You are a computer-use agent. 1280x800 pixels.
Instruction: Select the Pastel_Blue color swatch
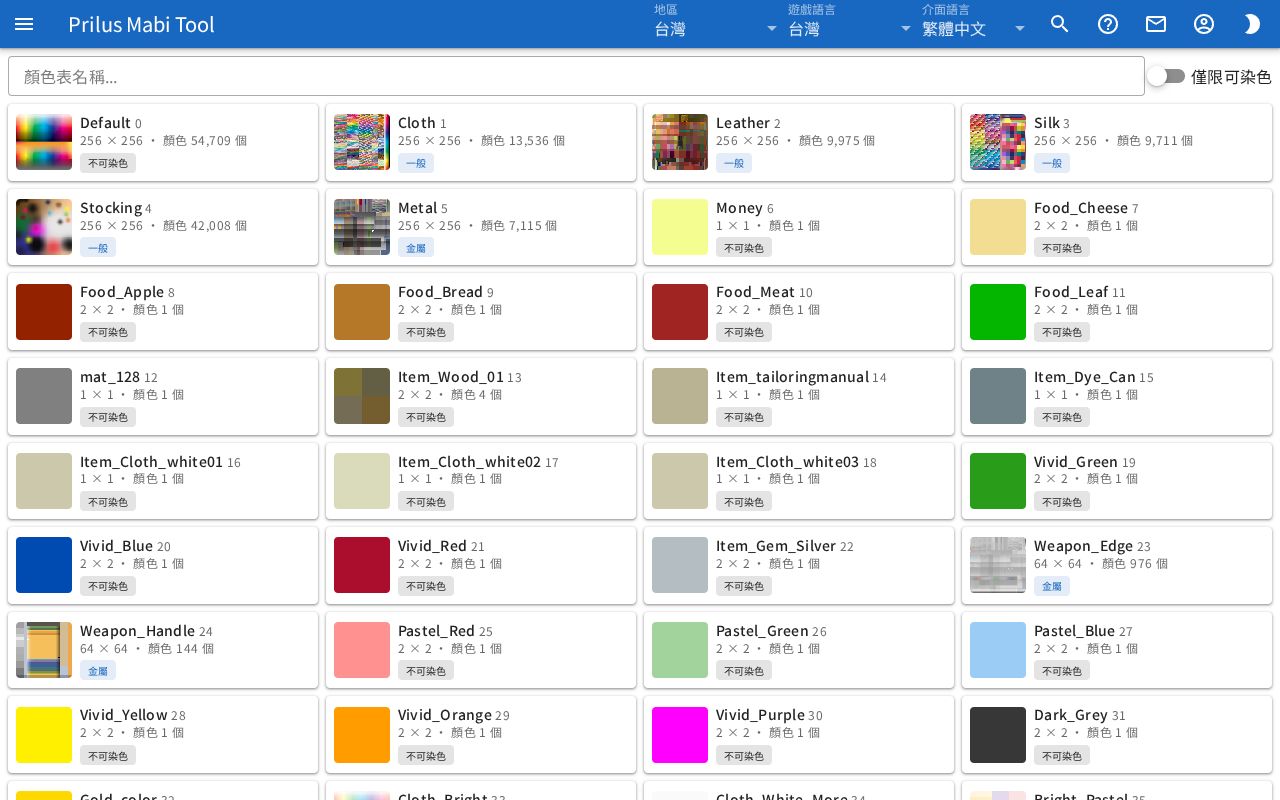pyautogui.click(x=998, y=650)
